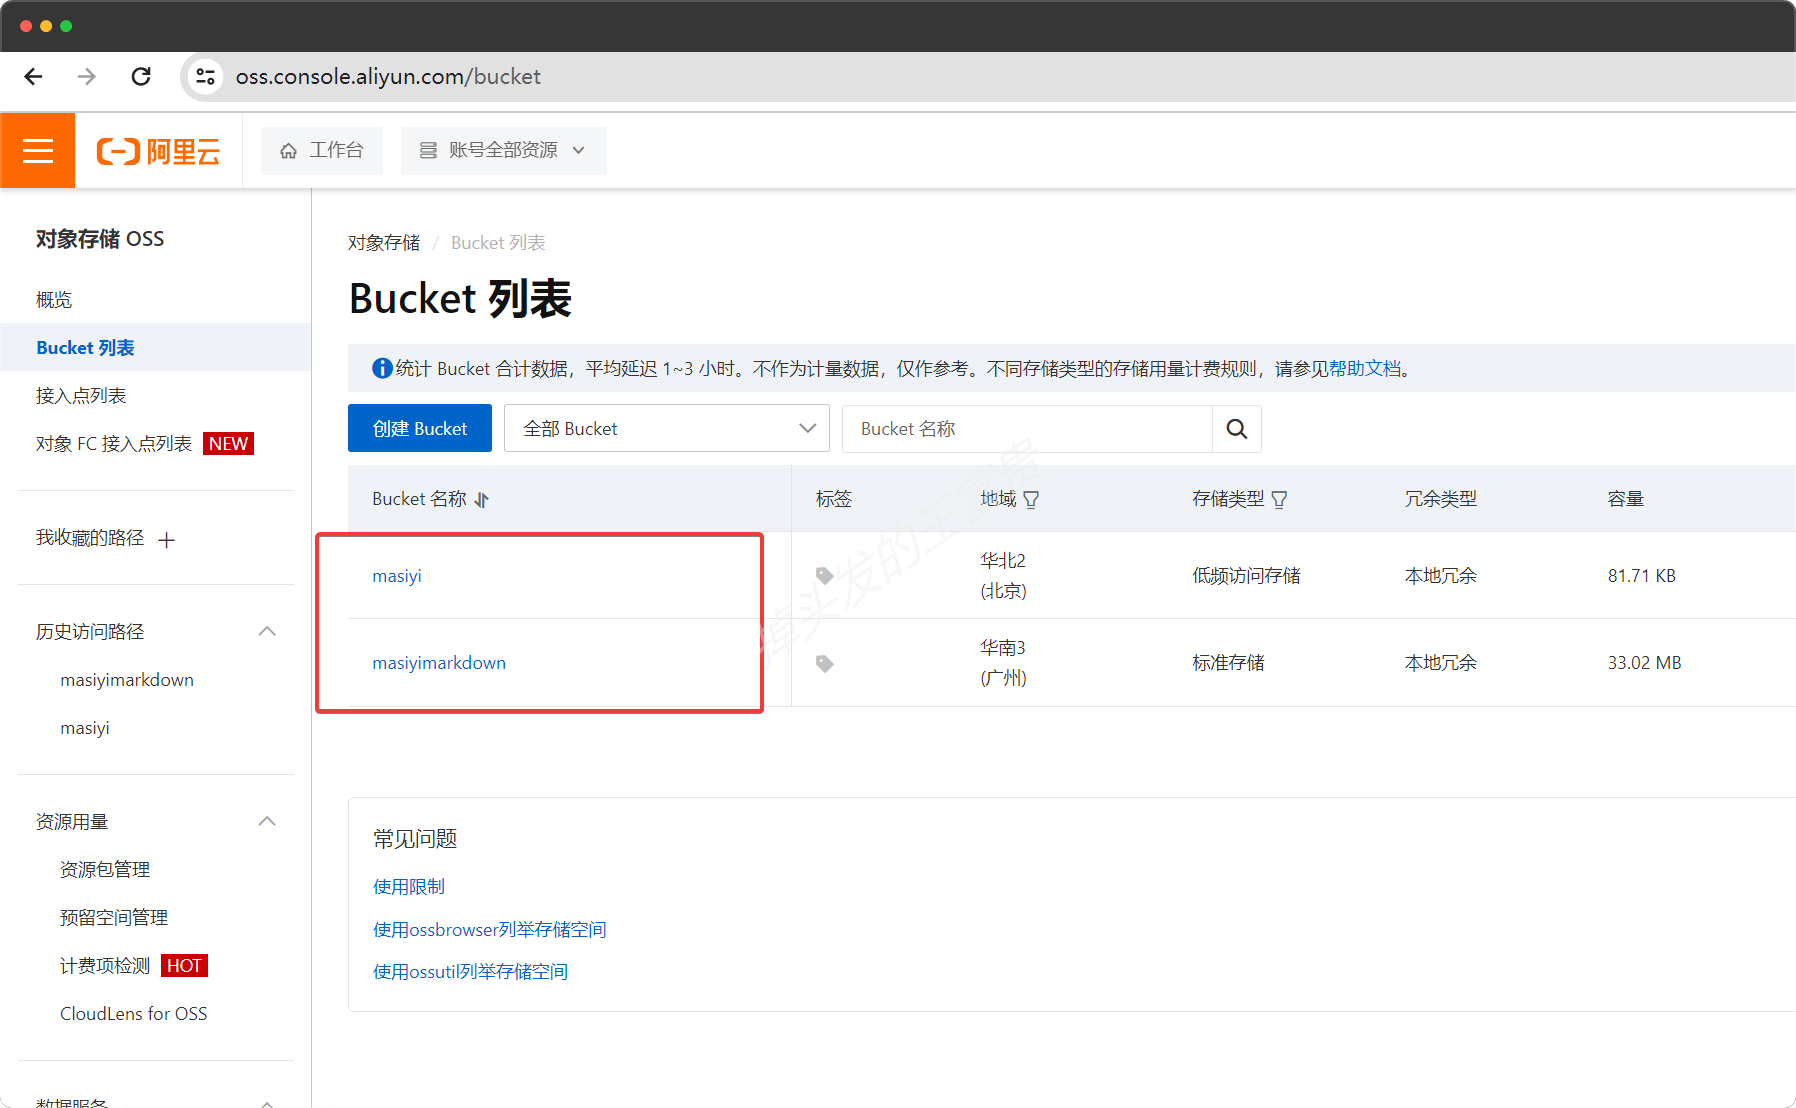
Task: Collapse the 资源用量 section
Action: pos(267,821)
